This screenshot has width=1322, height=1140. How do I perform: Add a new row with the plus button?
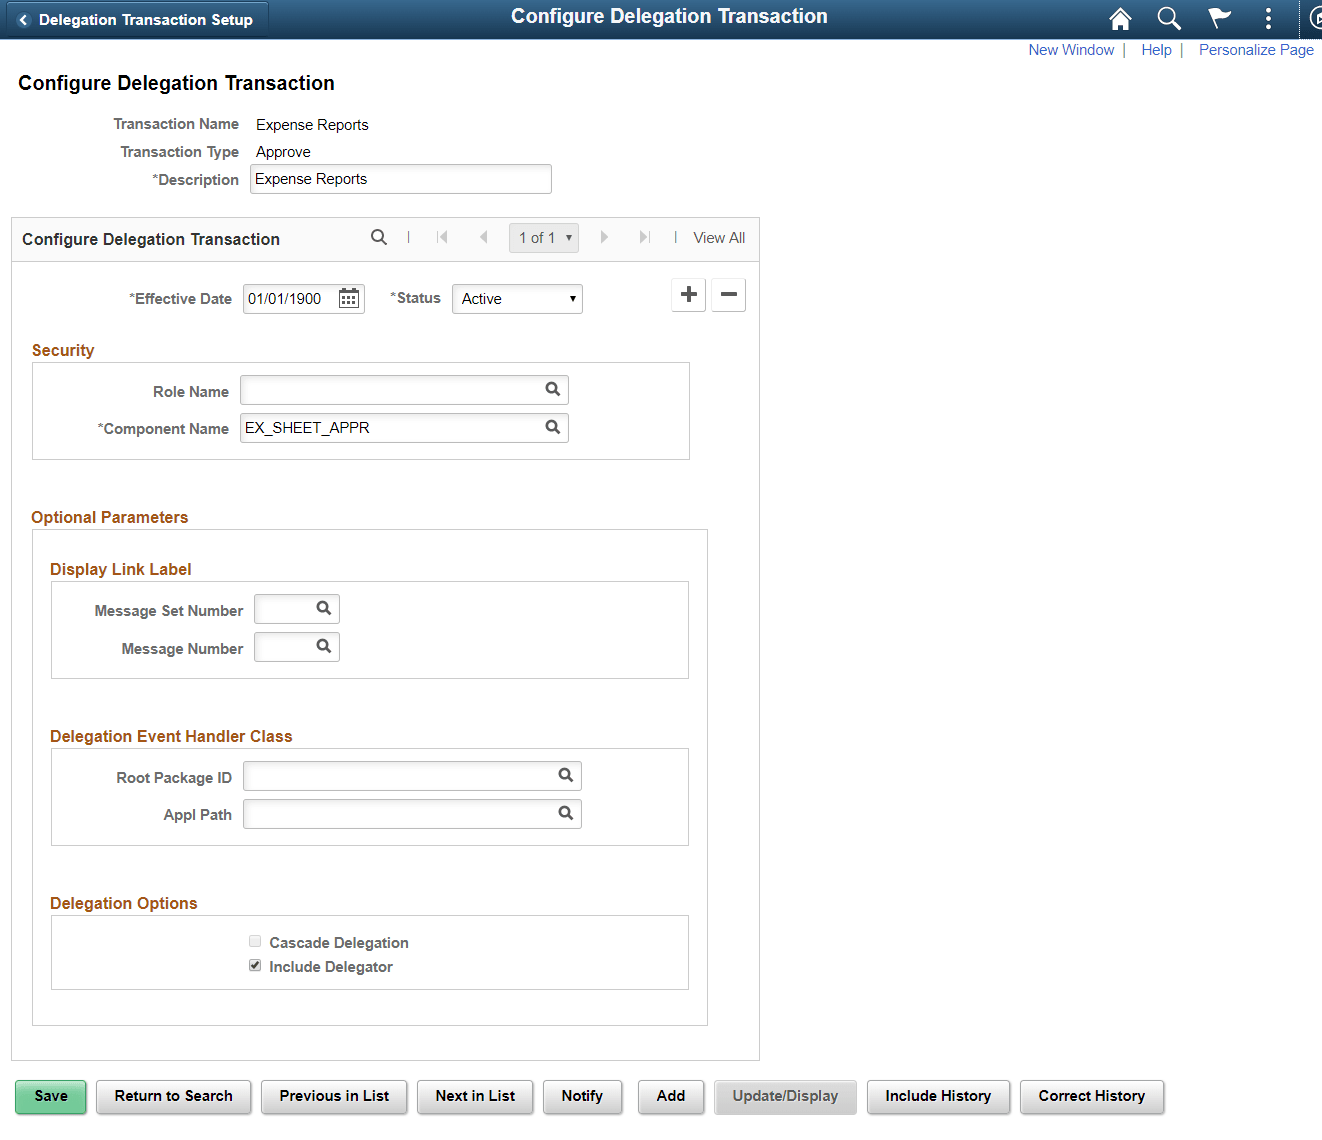(x=688, y=294)
